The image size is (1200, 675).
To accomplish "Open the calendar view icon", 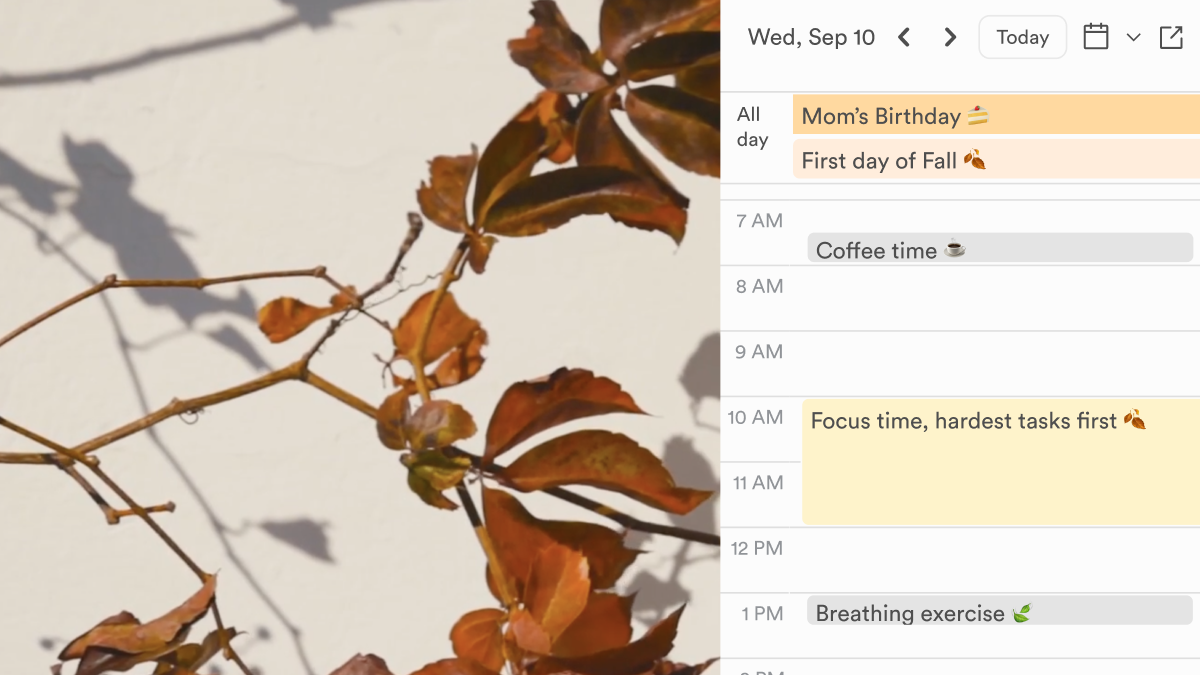I will (x=1096, y=37).
